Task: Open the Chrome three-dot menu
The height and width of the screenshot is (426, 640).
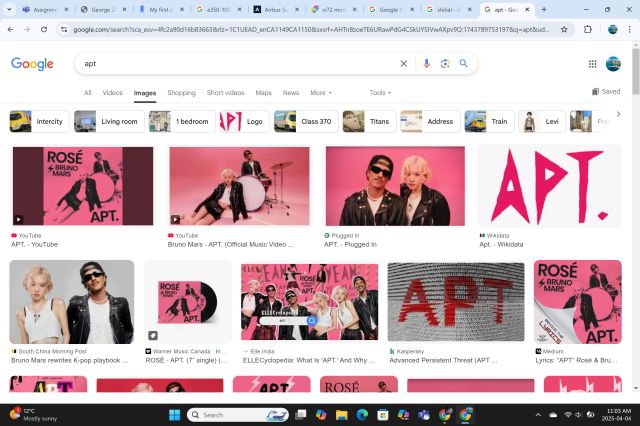Action: [629, 29]
